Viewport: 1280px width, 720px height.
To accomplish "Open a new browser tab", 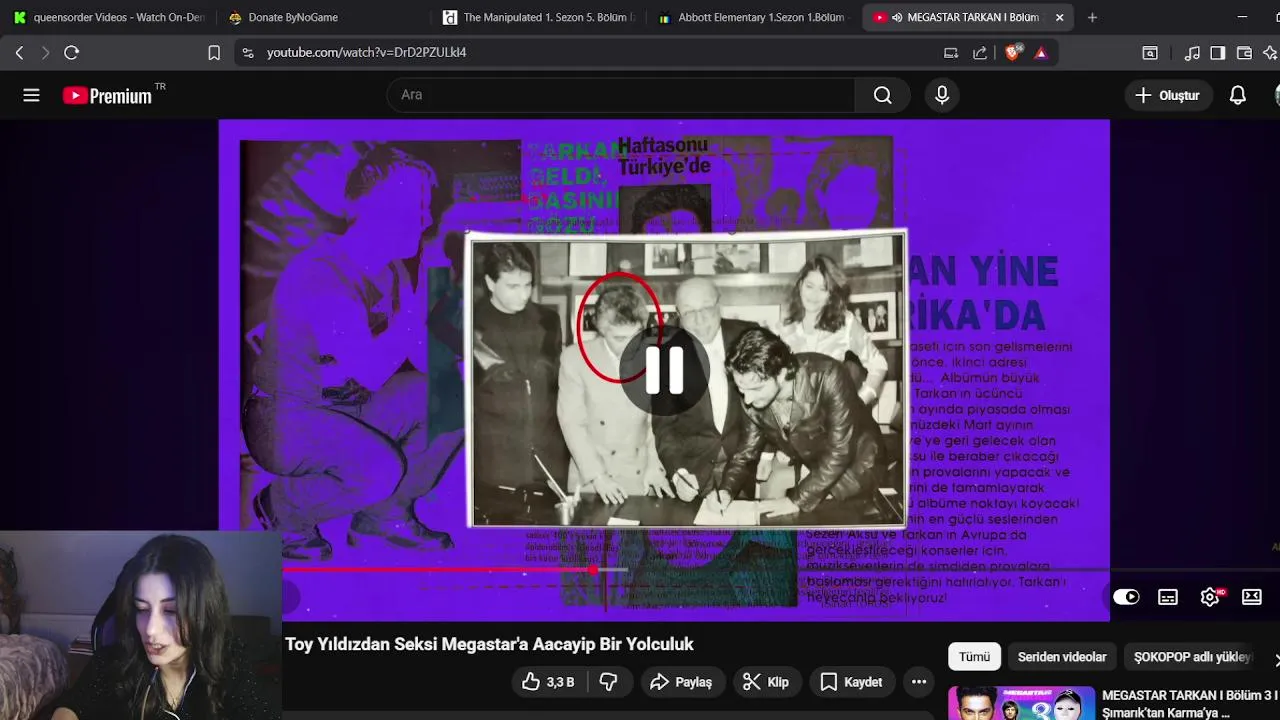I will [1092, 17].
